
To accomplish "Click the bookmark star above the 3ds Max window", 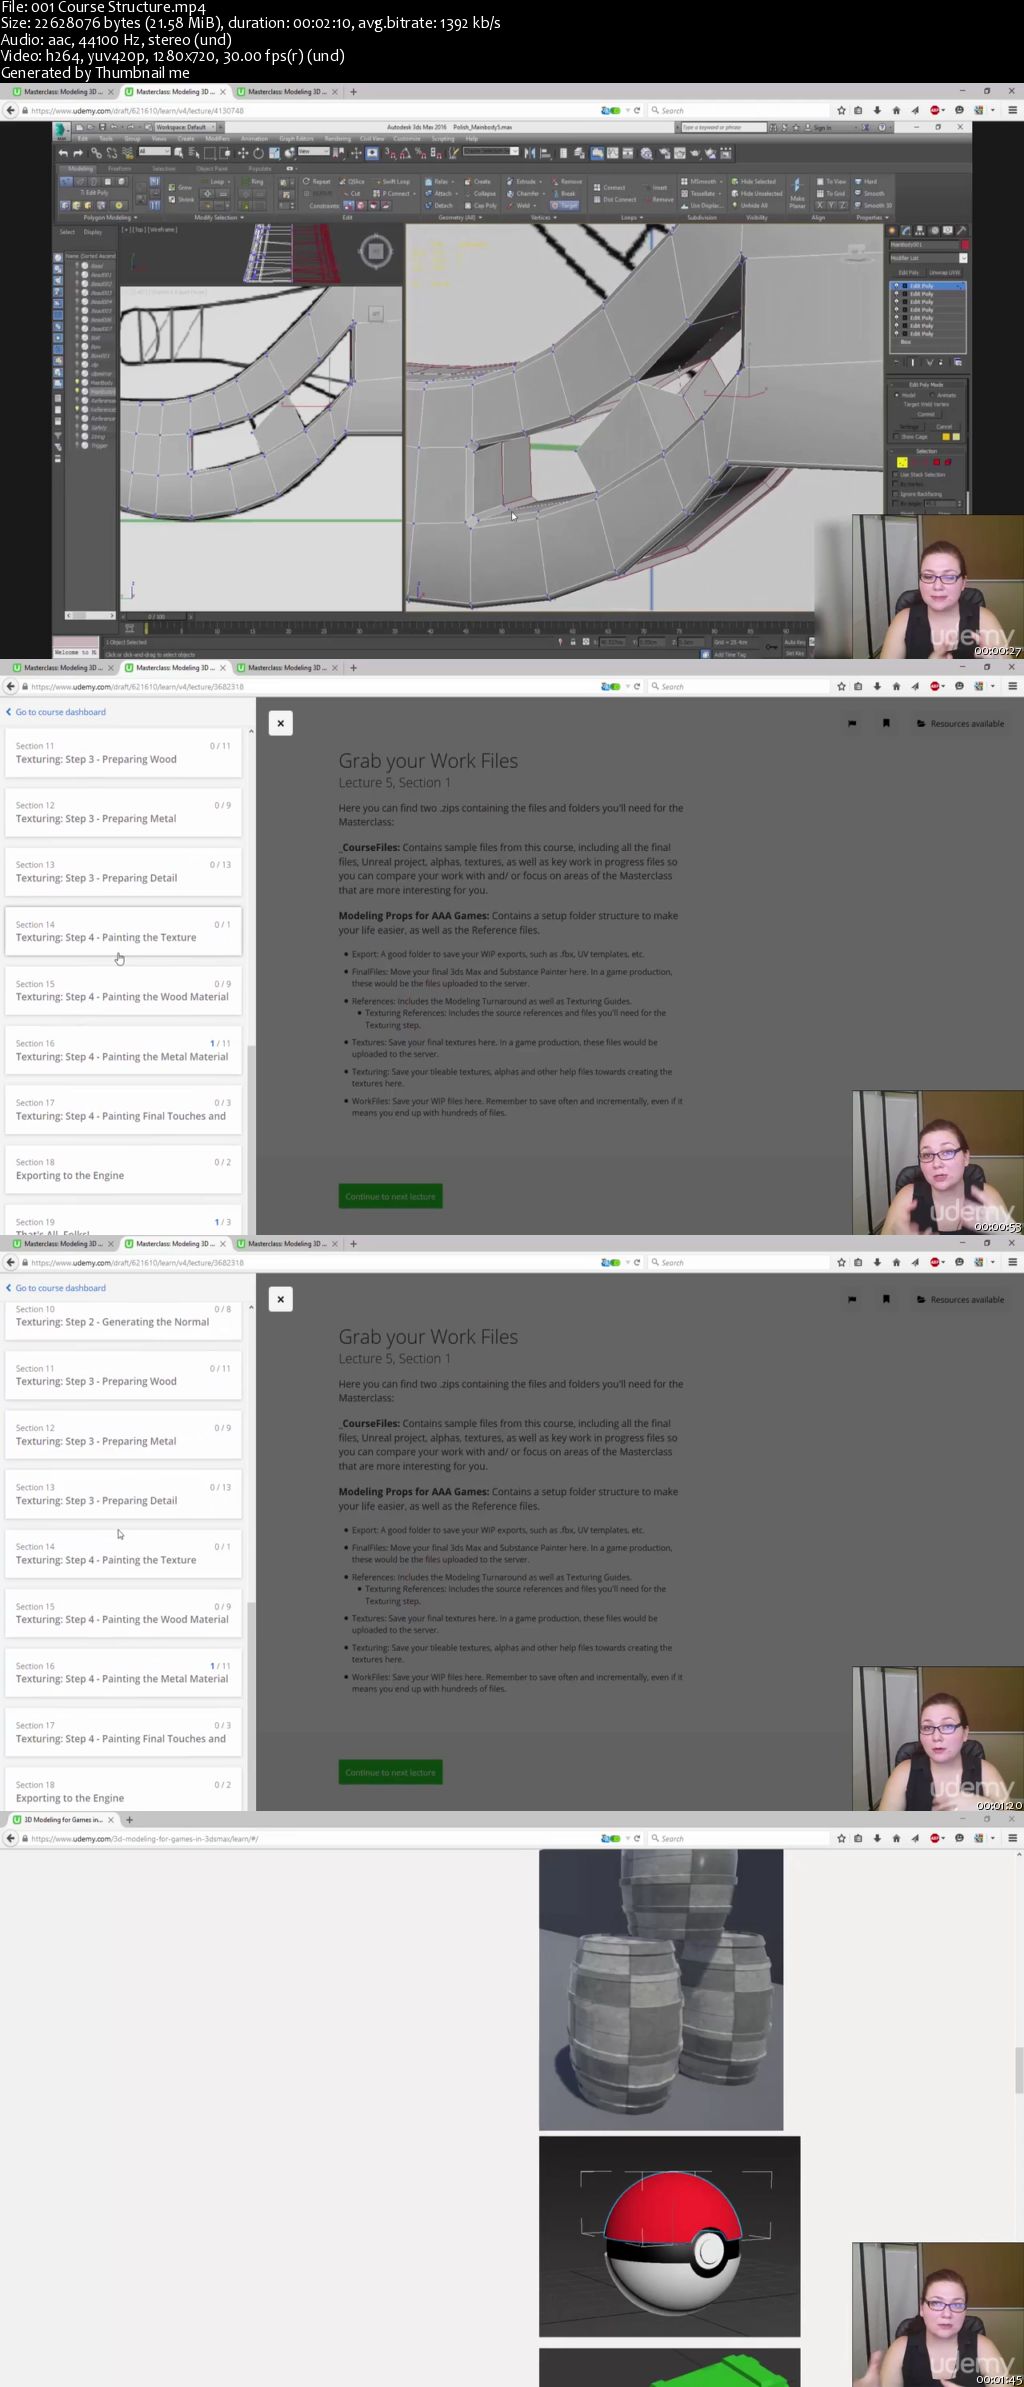I will point(841,110).
